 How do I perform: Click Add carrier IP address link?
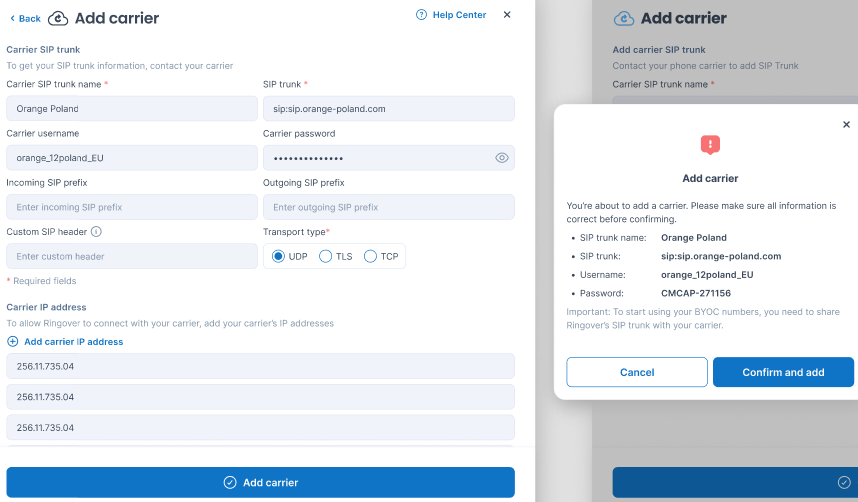click(73, 342)
